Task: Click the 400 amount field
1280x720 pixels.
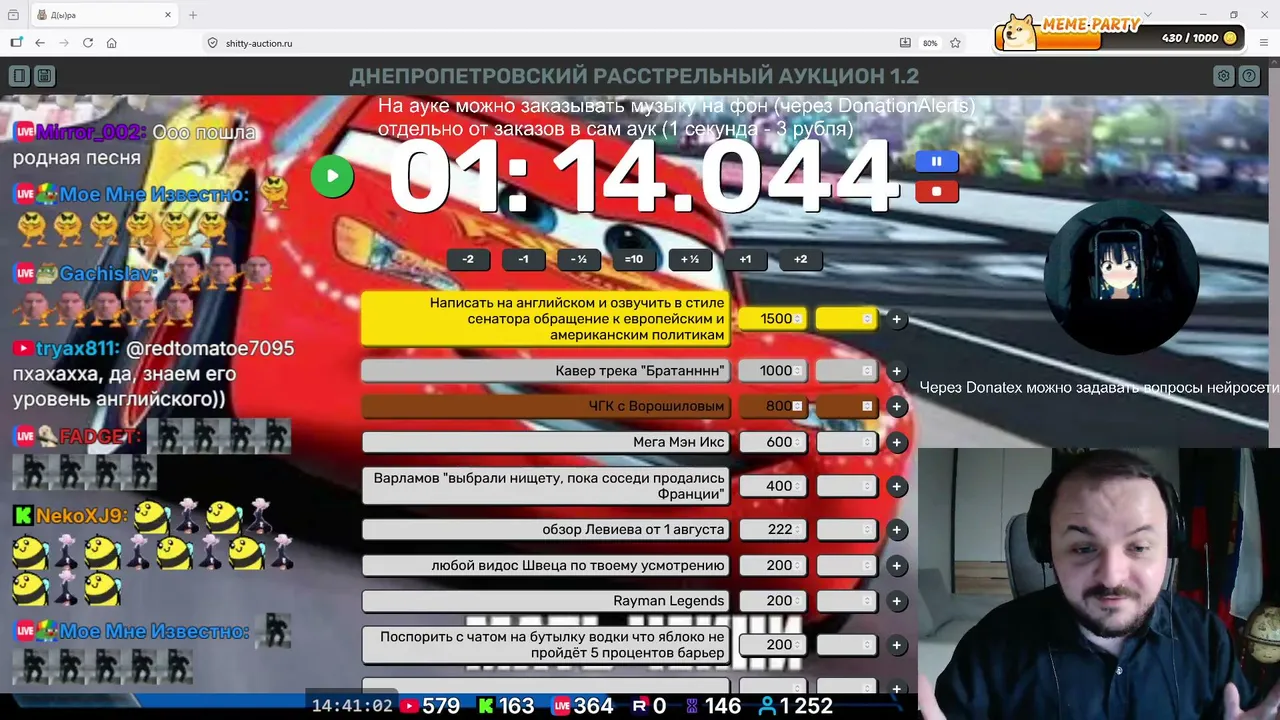Action: 772,486
